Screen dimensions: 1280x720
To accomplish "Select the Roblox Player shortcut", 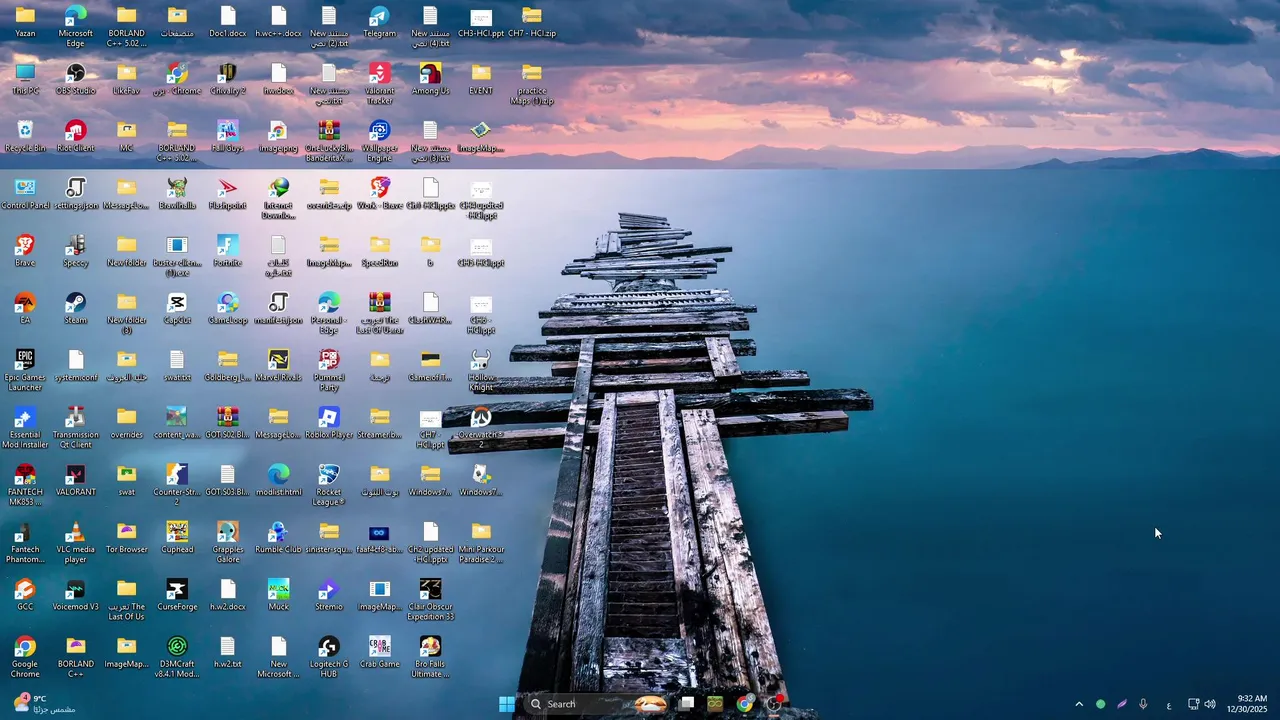I will pyautogui.click(x=328, y=422).
